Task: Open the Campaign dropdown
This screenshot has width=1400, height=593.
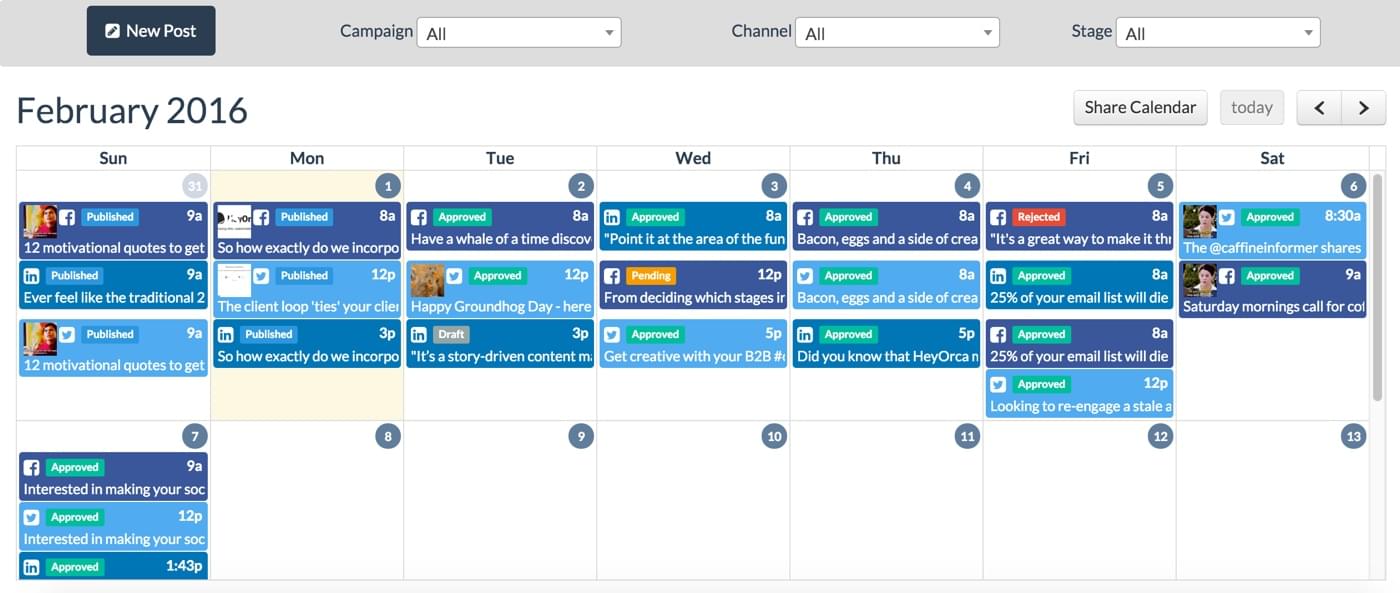Action: (519, 33)
